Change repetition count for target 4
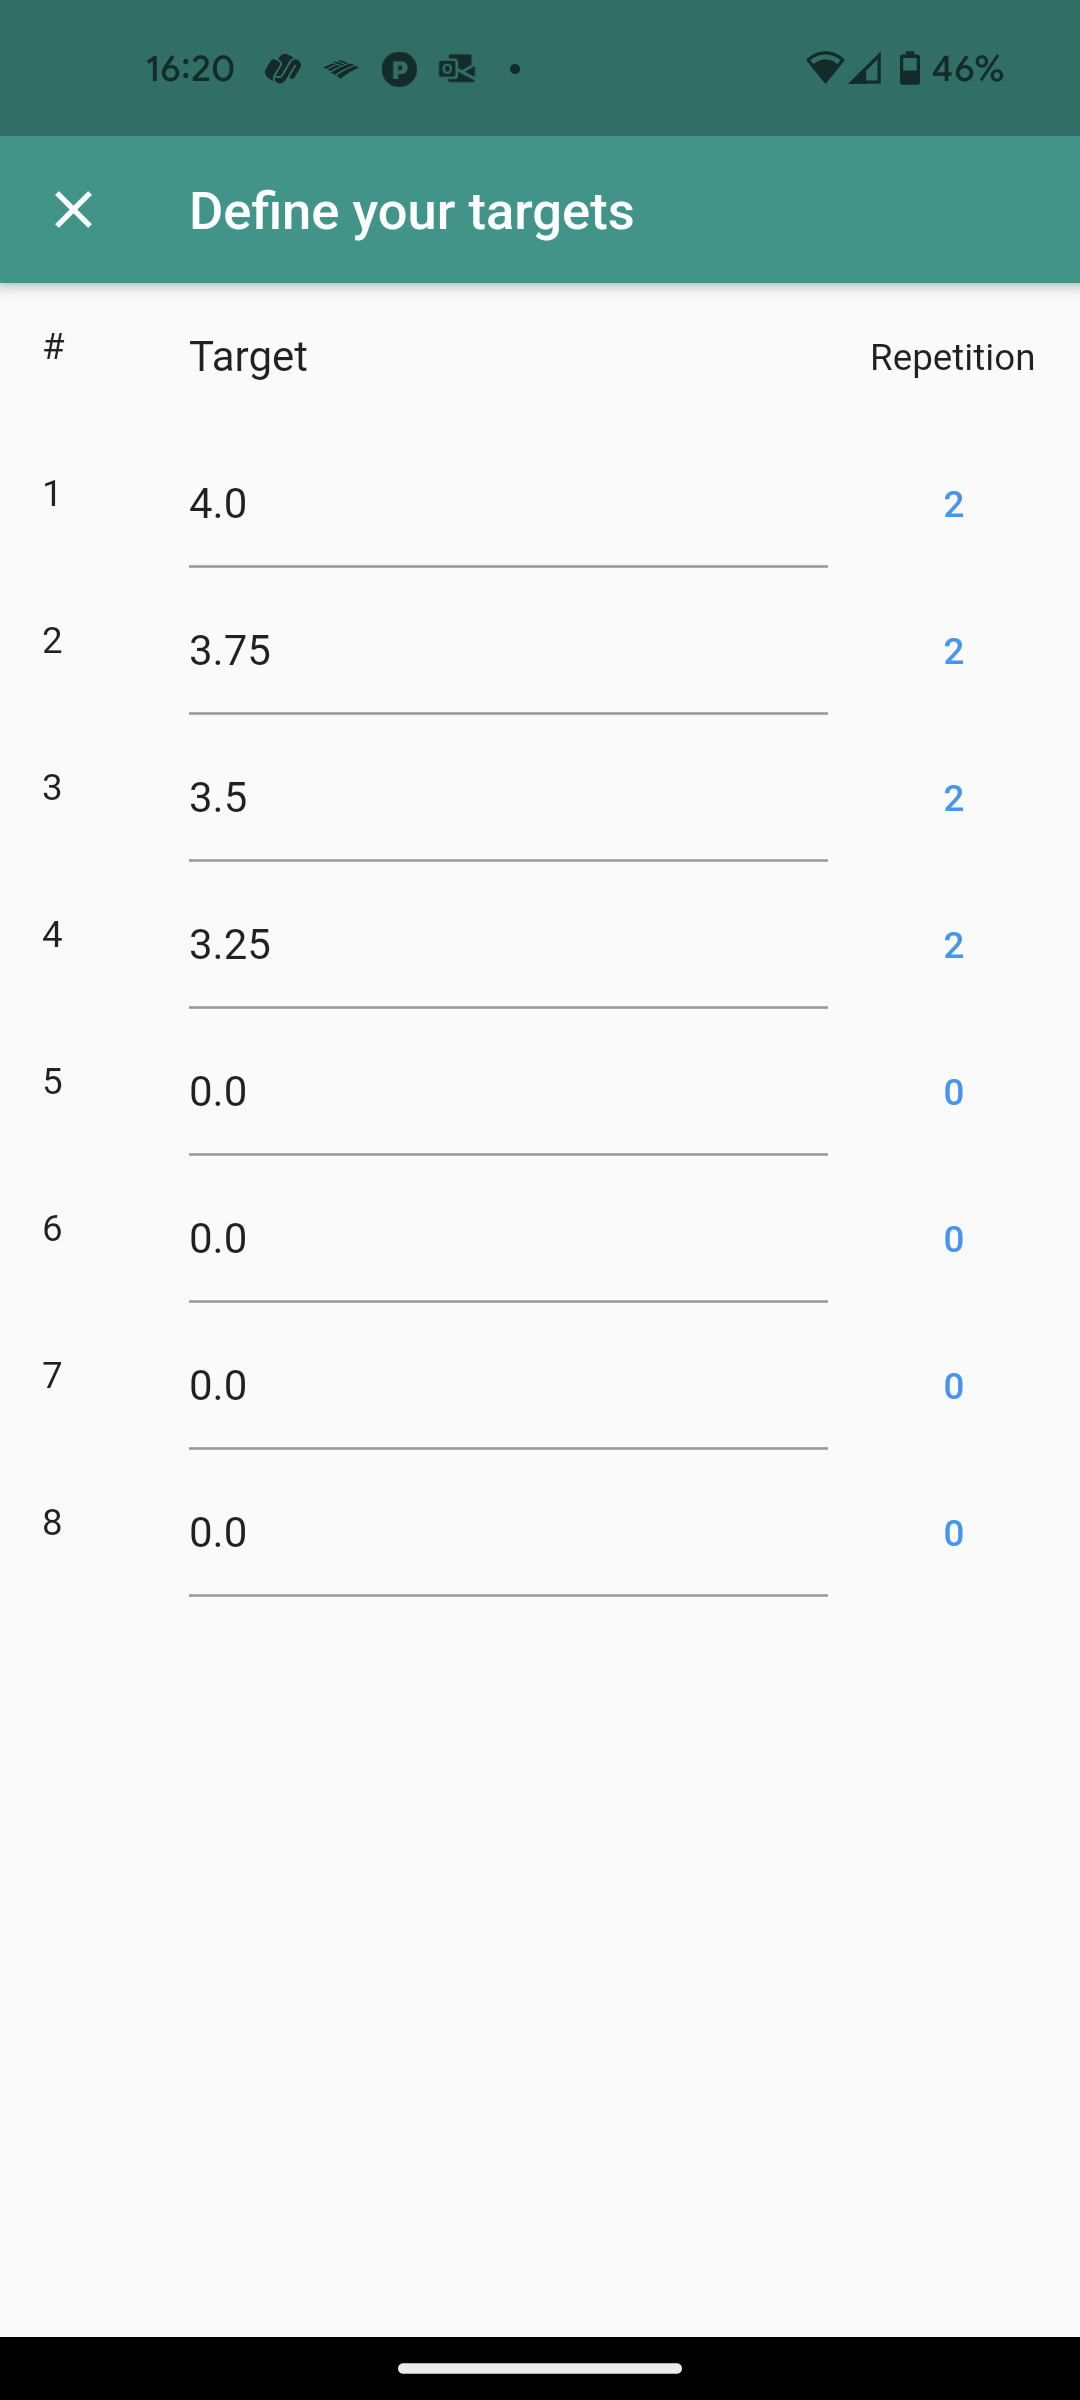1080x2400 pixels. 953,945
